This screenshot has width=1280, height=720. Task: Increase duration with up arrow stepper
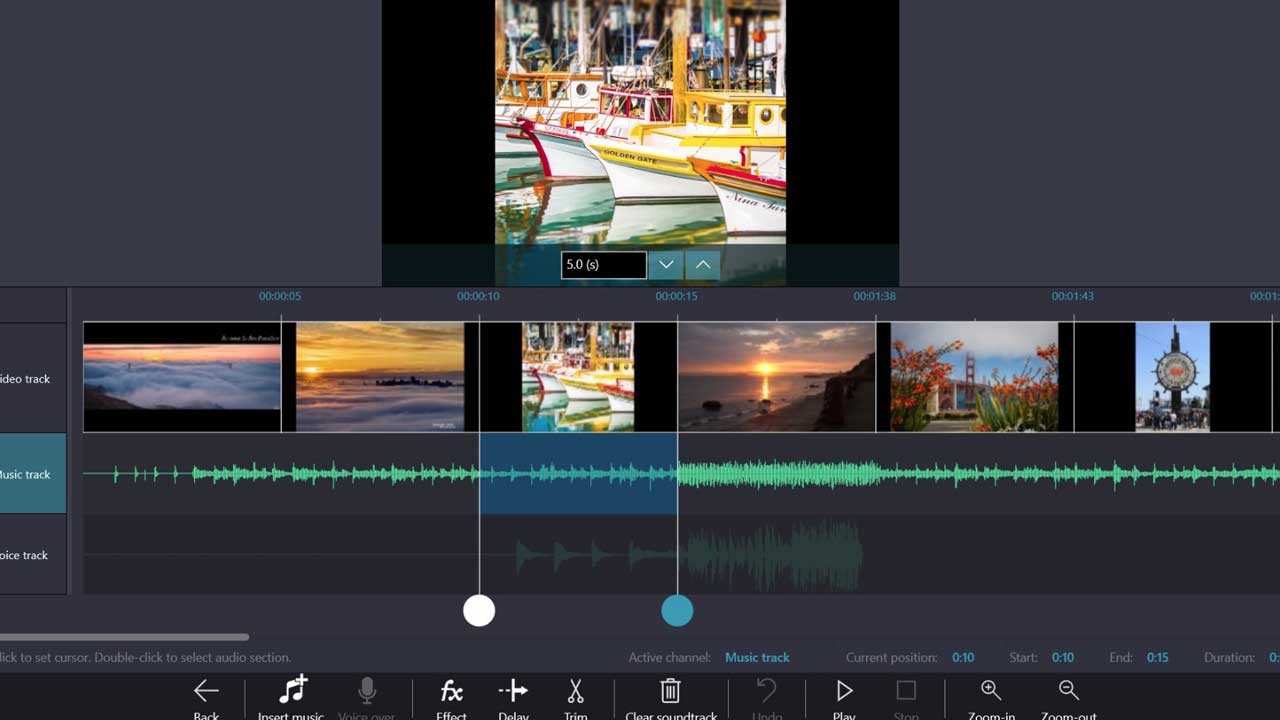point(703,264)
